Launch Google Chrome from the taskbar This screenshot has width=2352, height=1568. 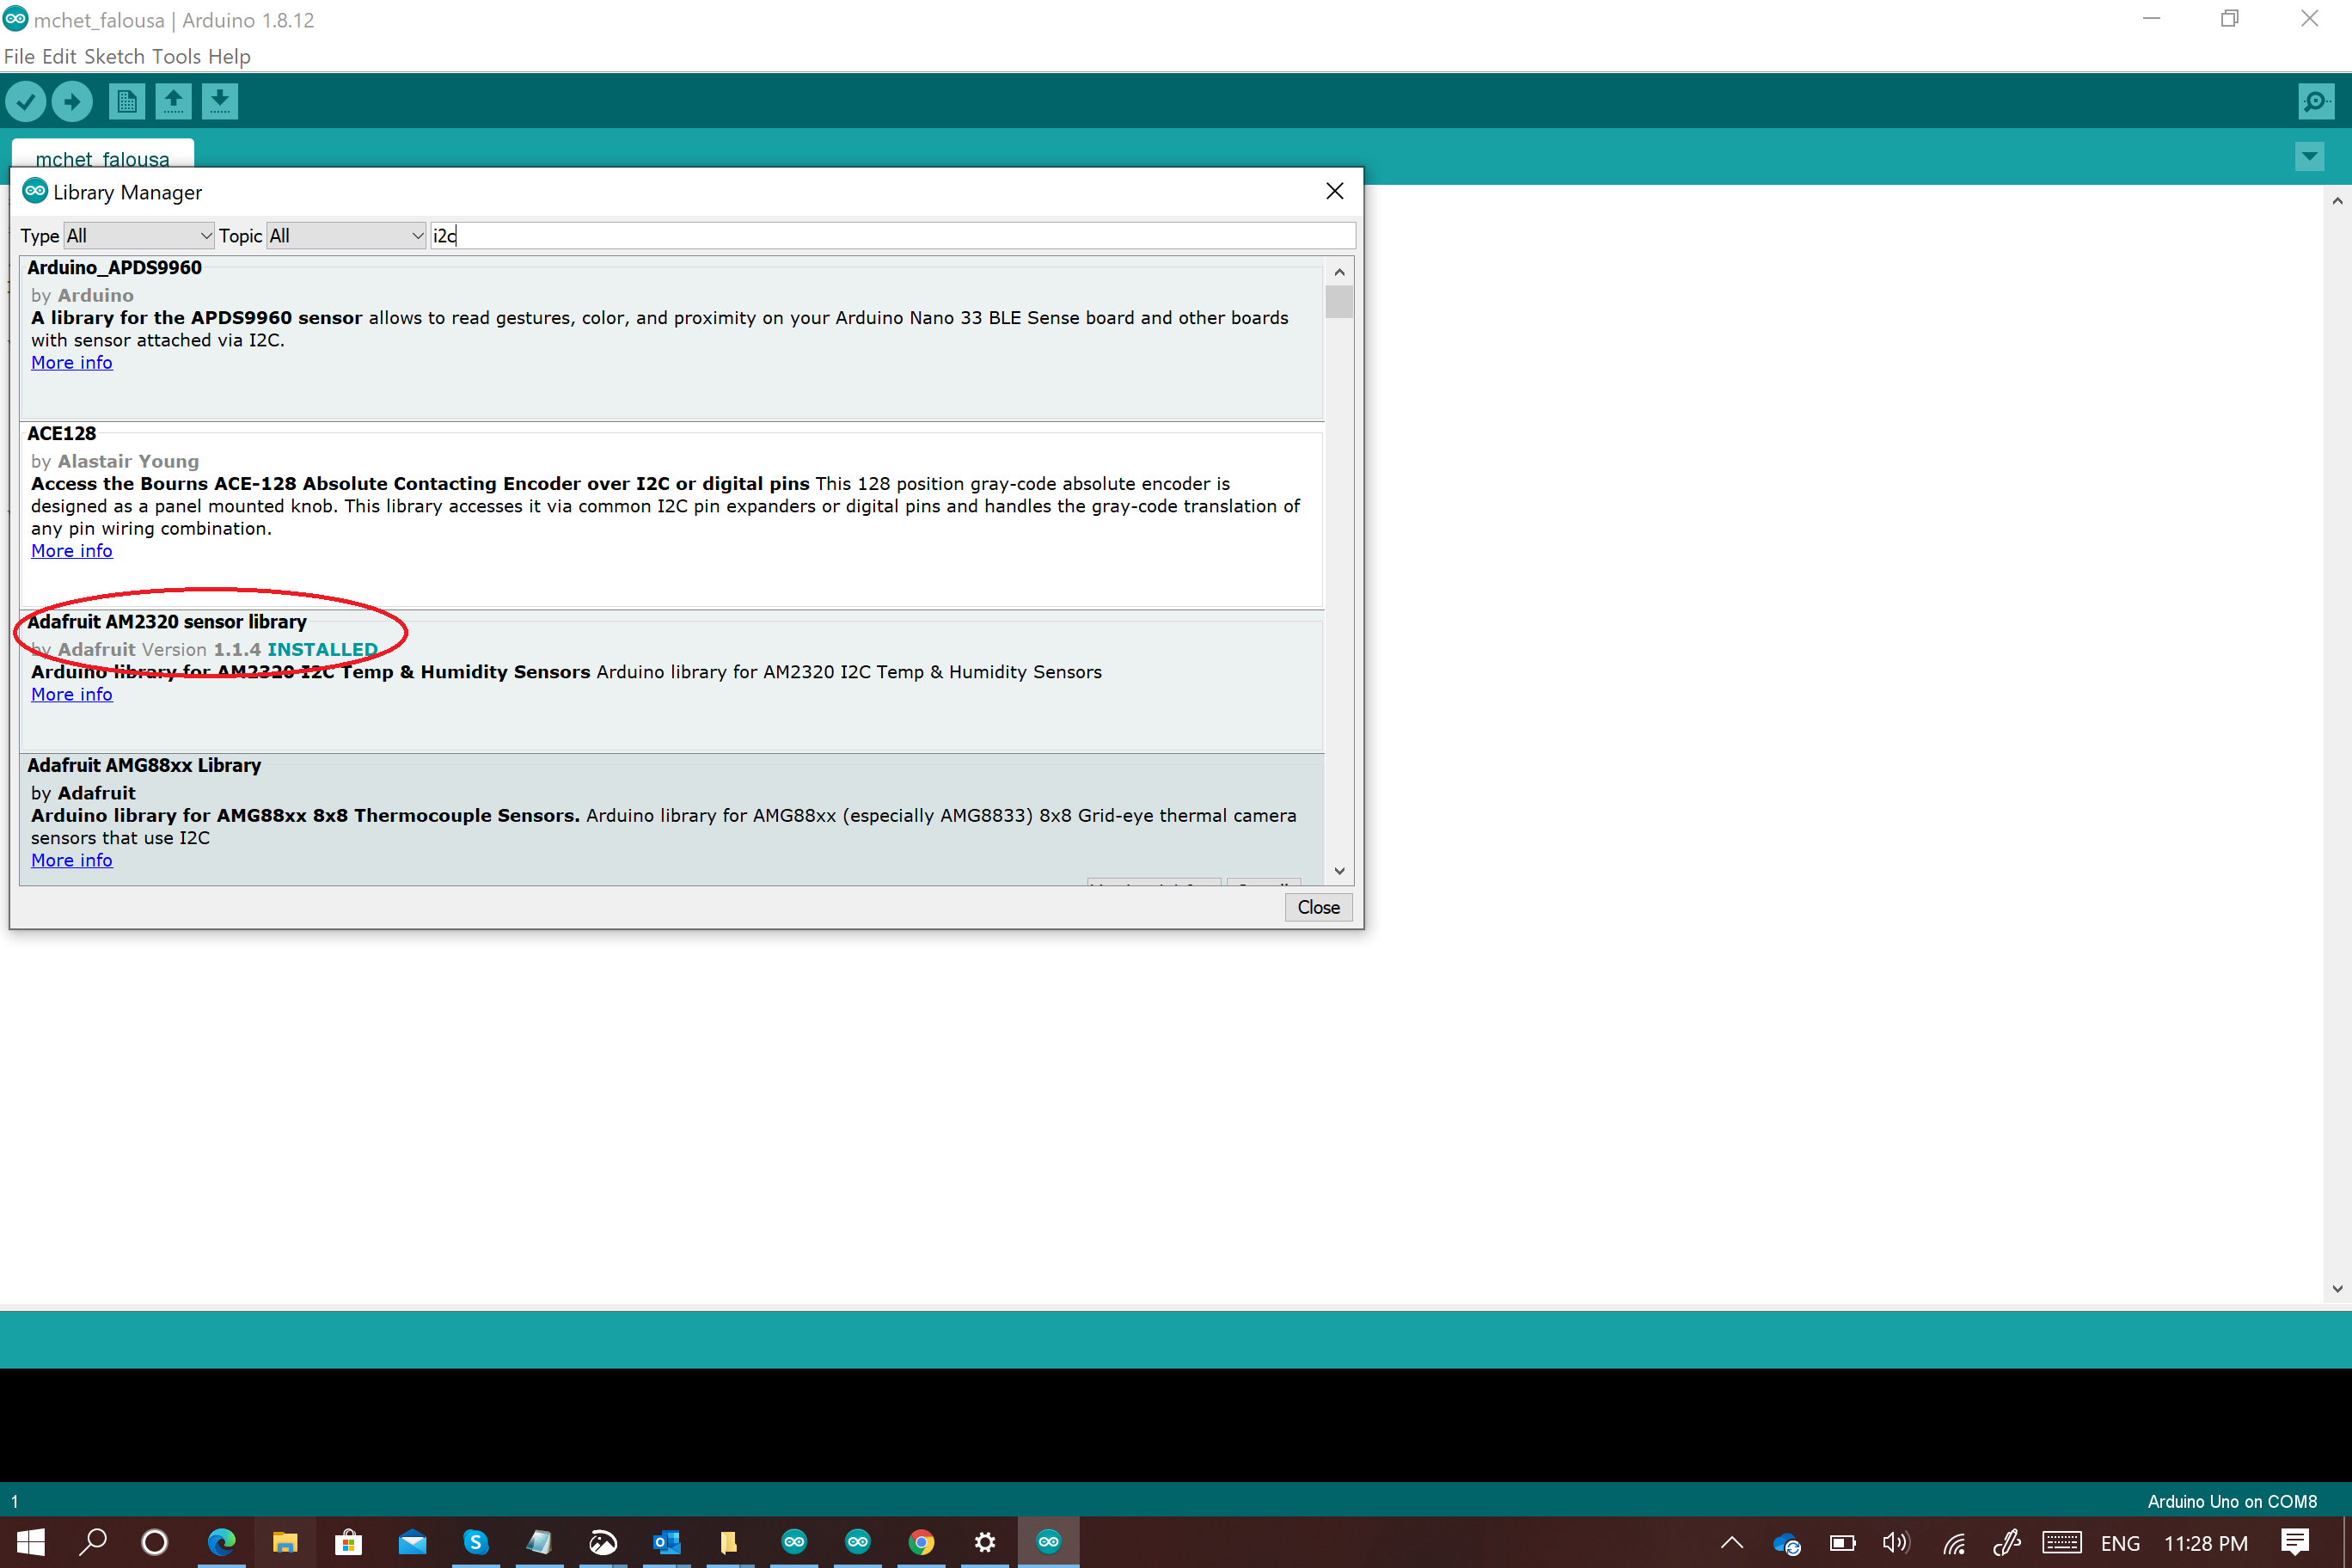click(x=921, y=1542)
